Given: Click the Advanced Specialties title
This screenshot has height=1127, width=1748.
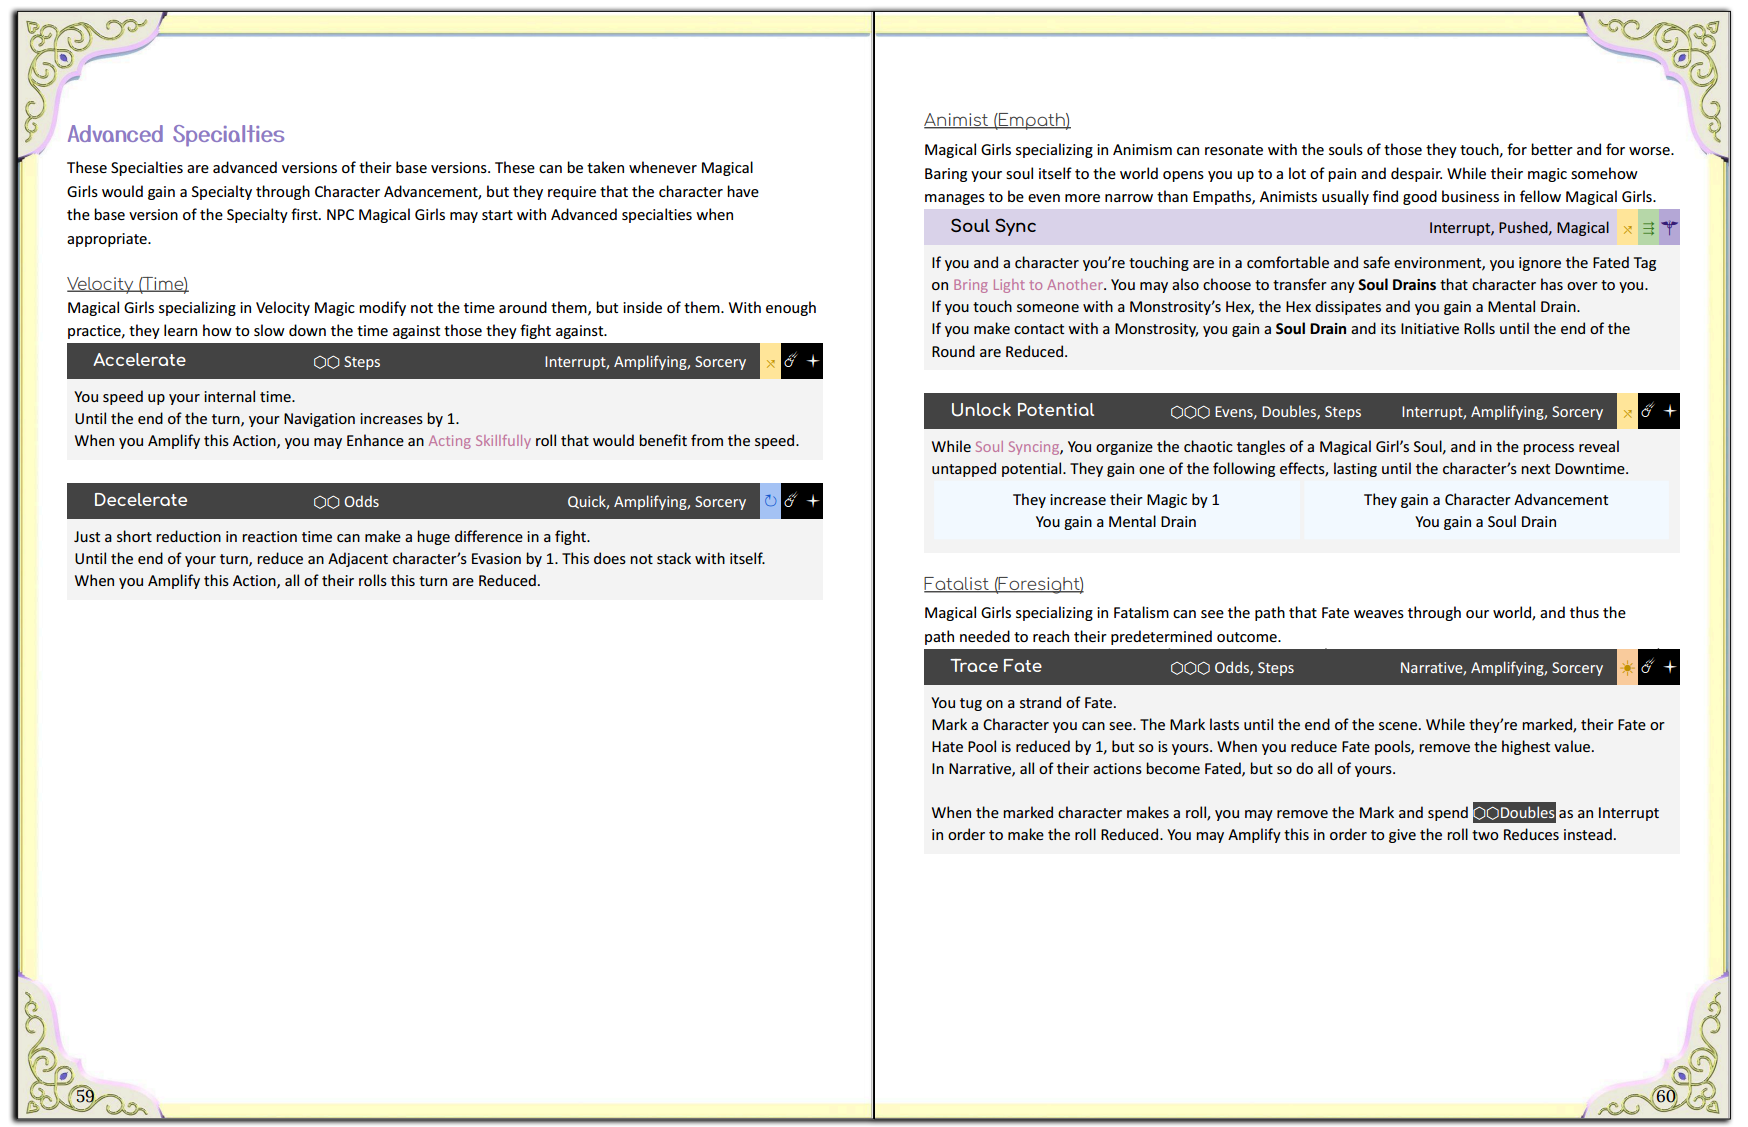Looking at the screenshot, I should tap(176, 134).
